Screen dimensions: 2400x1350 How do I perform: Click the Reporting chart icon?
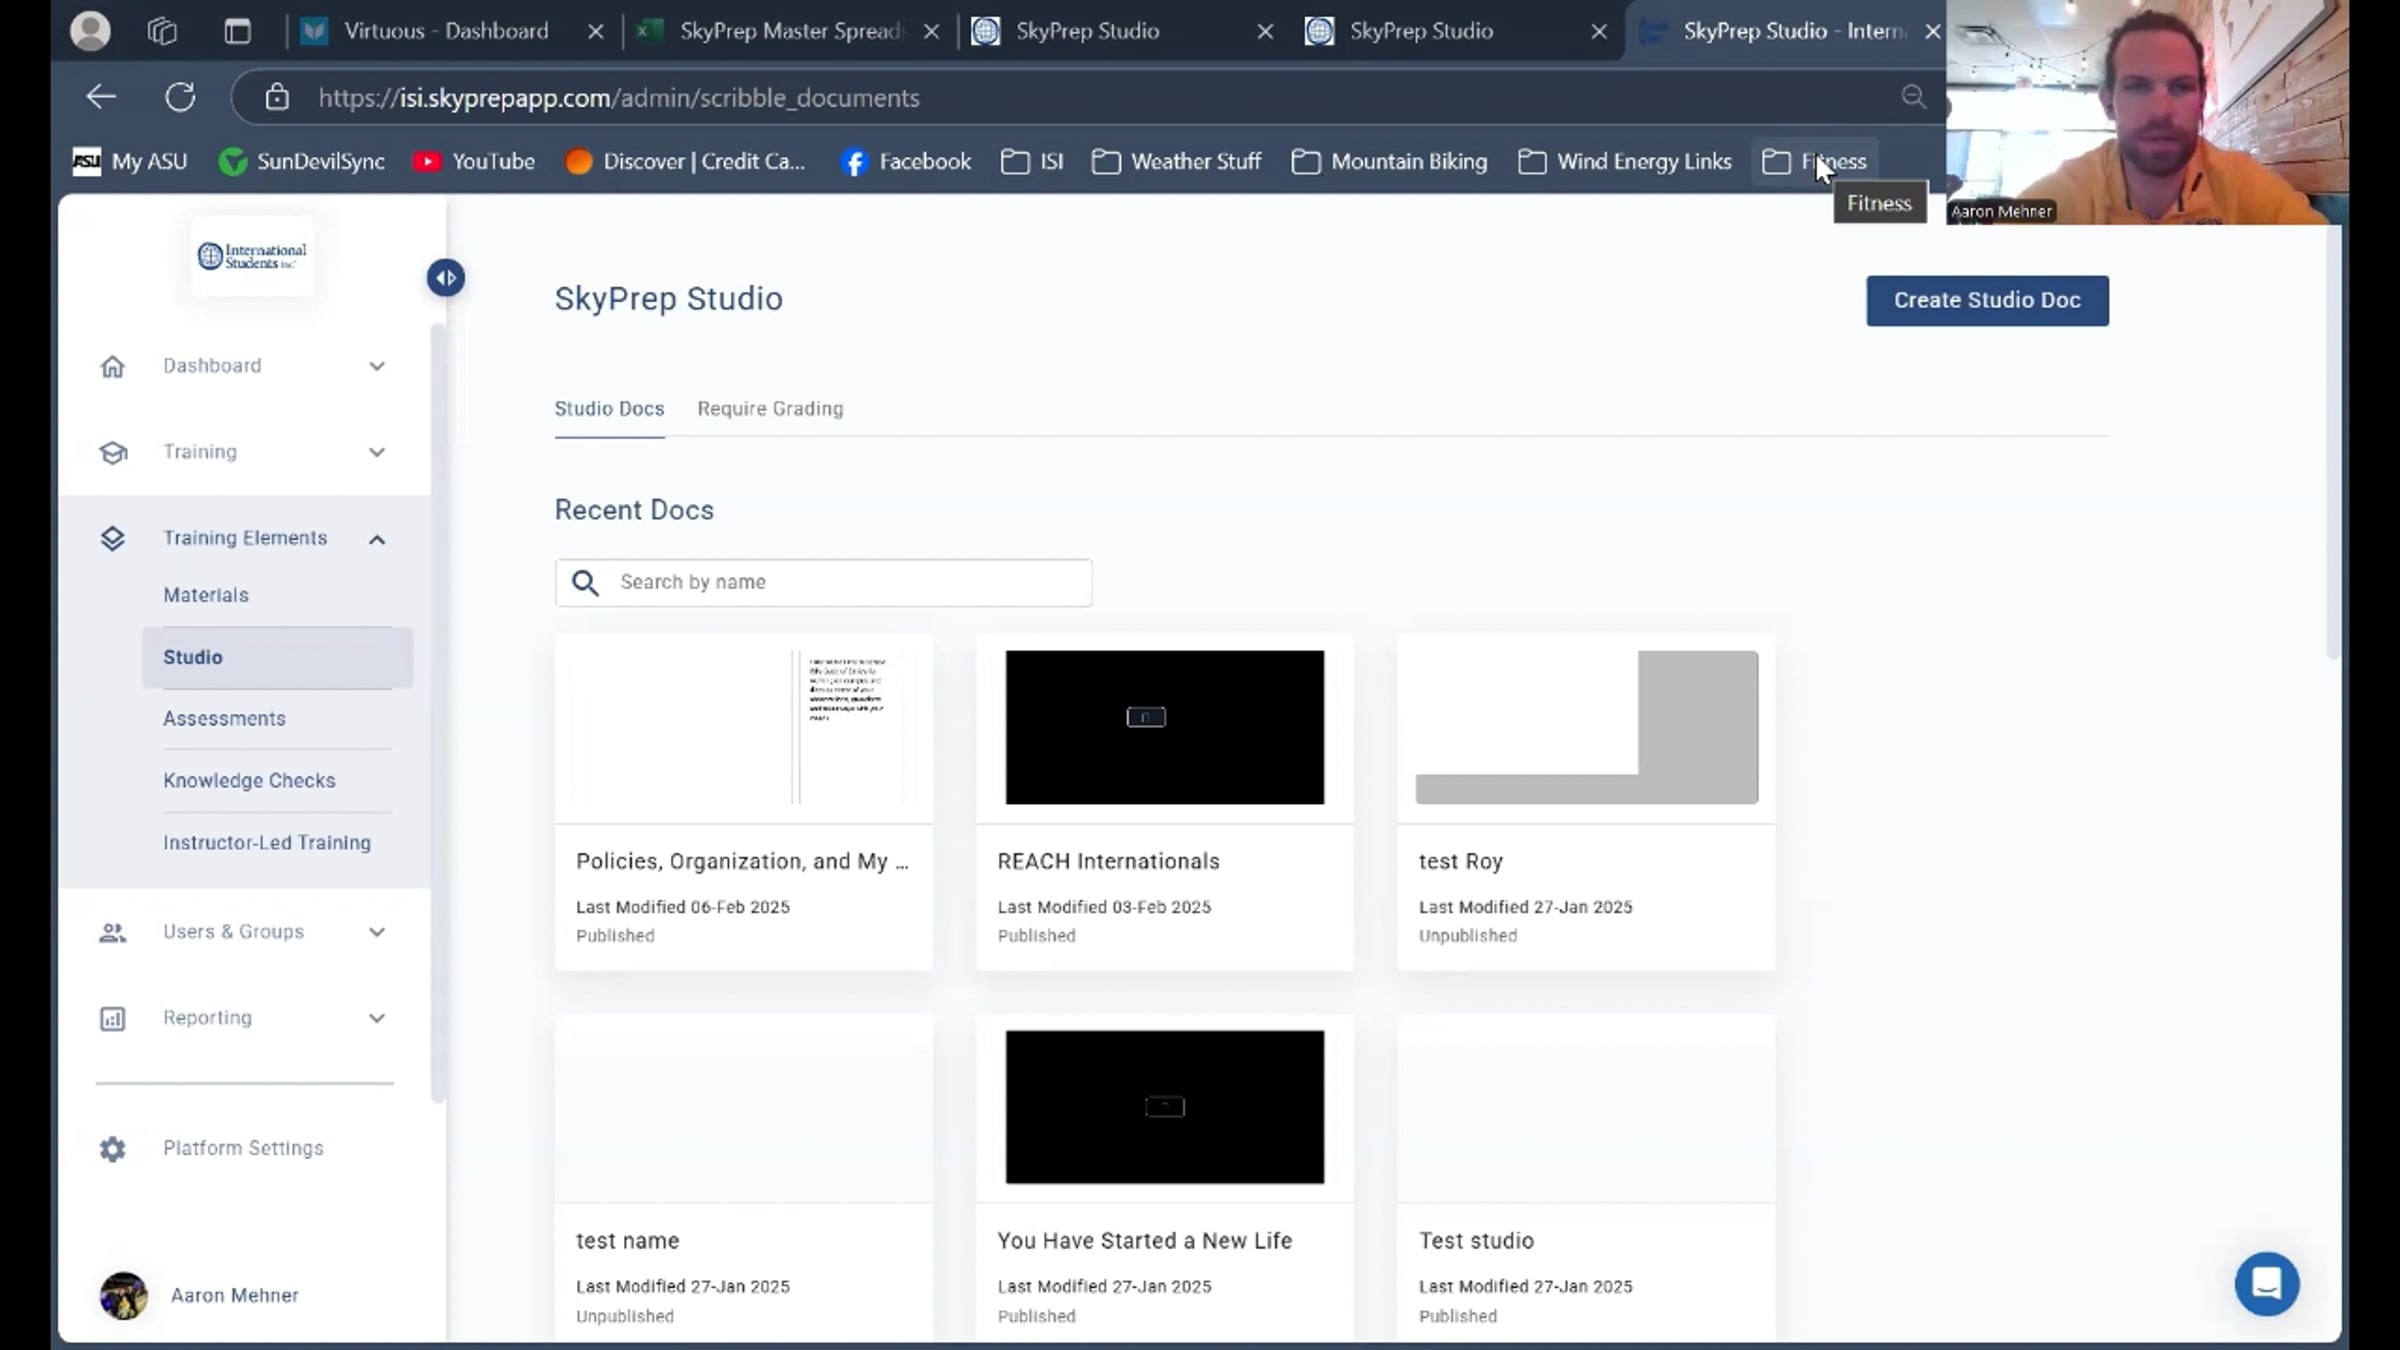tap(113, 1019)
